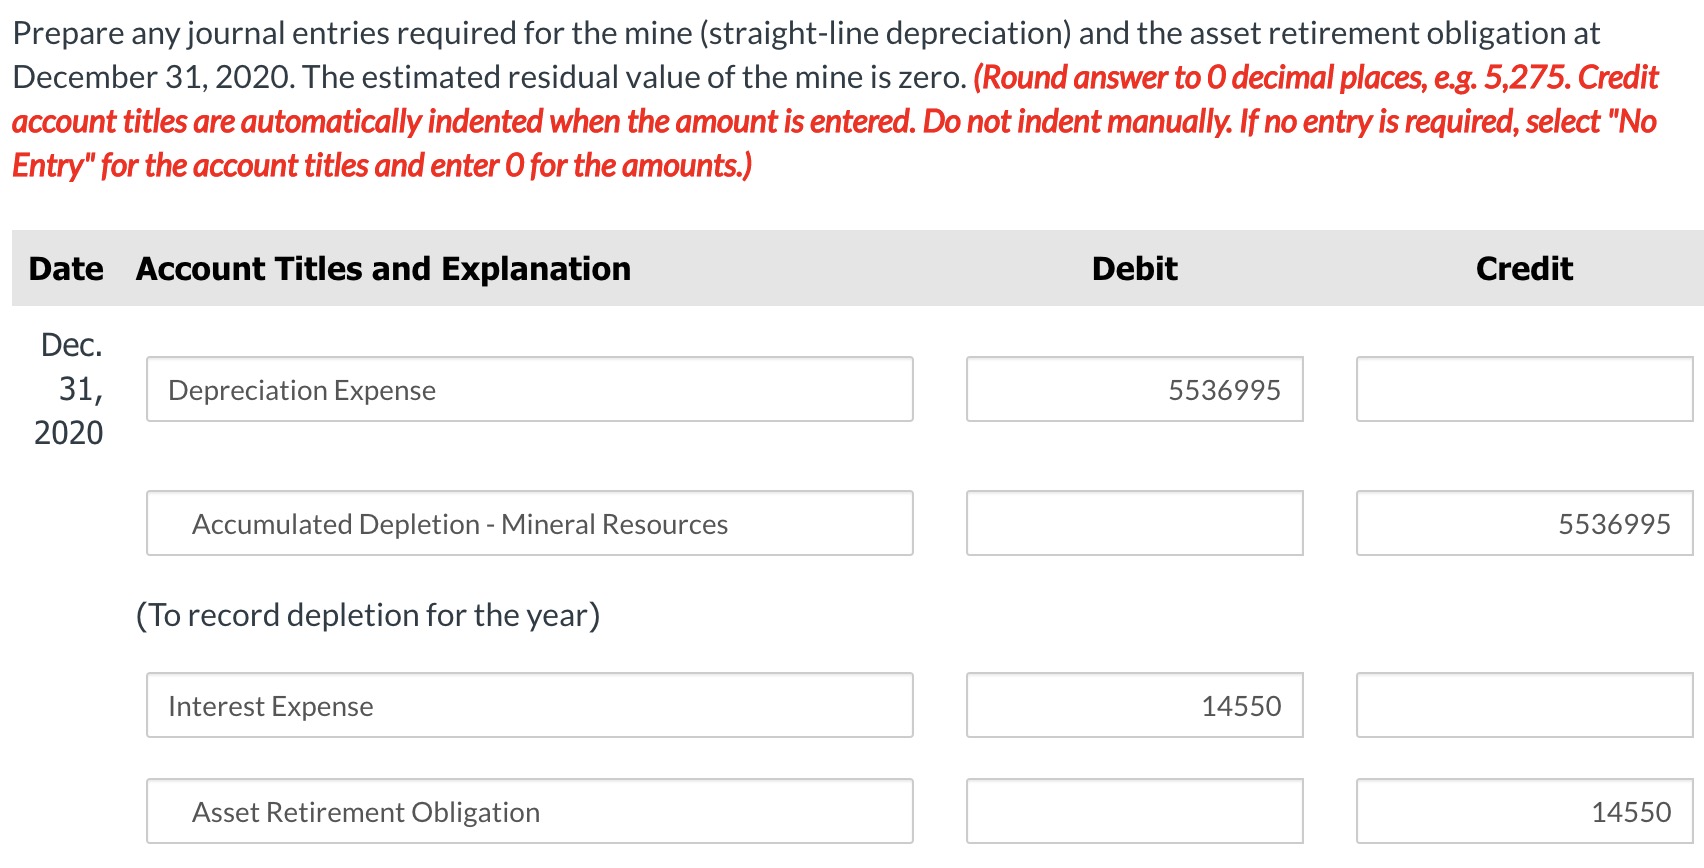Select the 5536995 credit amount field
1704x868 pixels.
click(1522, 523)
